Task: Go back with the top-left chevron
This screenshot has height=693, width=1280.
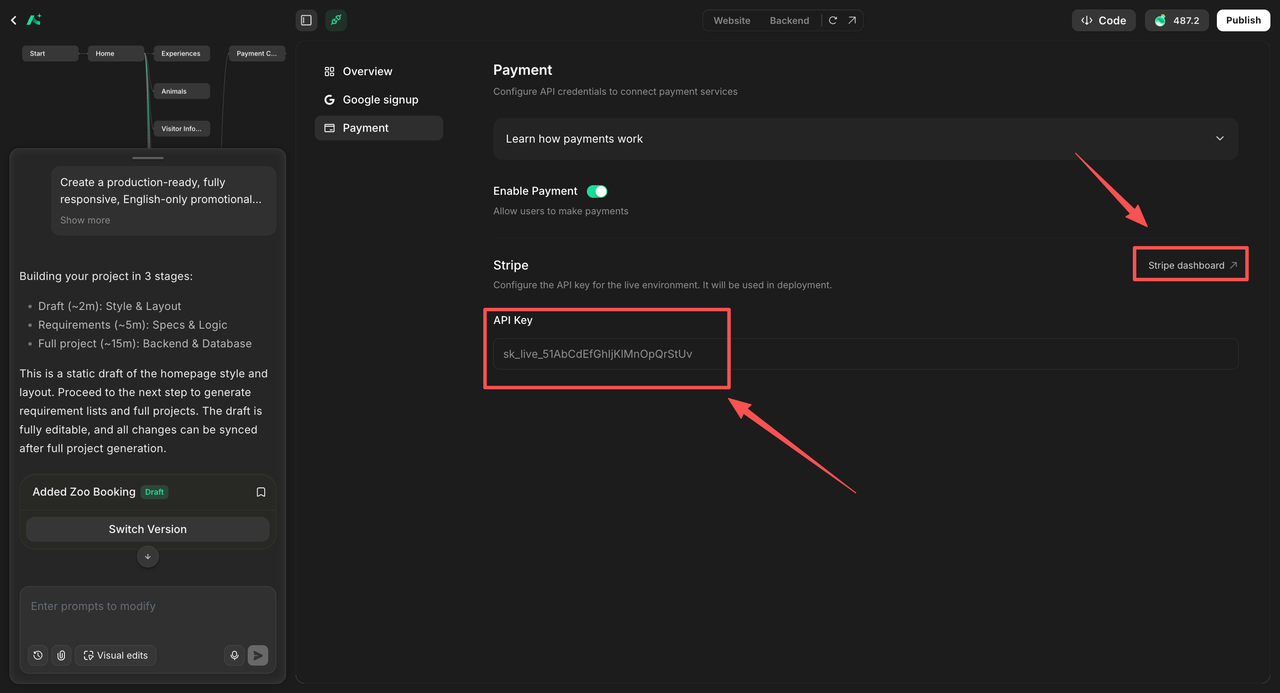Action: [x=13, y=20]
